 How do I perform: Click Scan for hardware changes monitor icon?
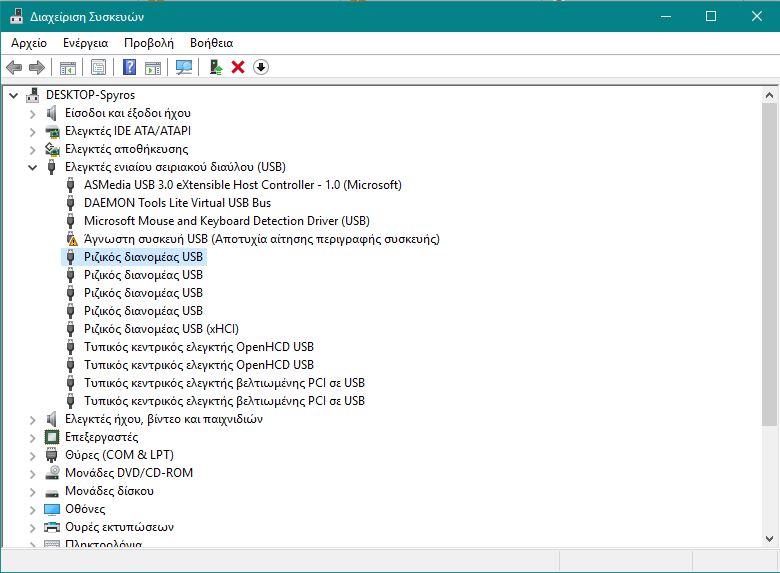tap(183, 67)
